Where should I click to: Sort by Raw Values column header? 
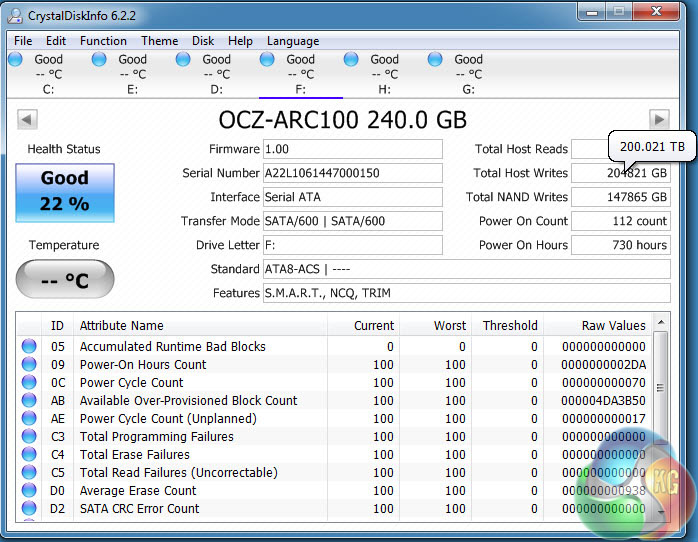(x=613, y=326)
